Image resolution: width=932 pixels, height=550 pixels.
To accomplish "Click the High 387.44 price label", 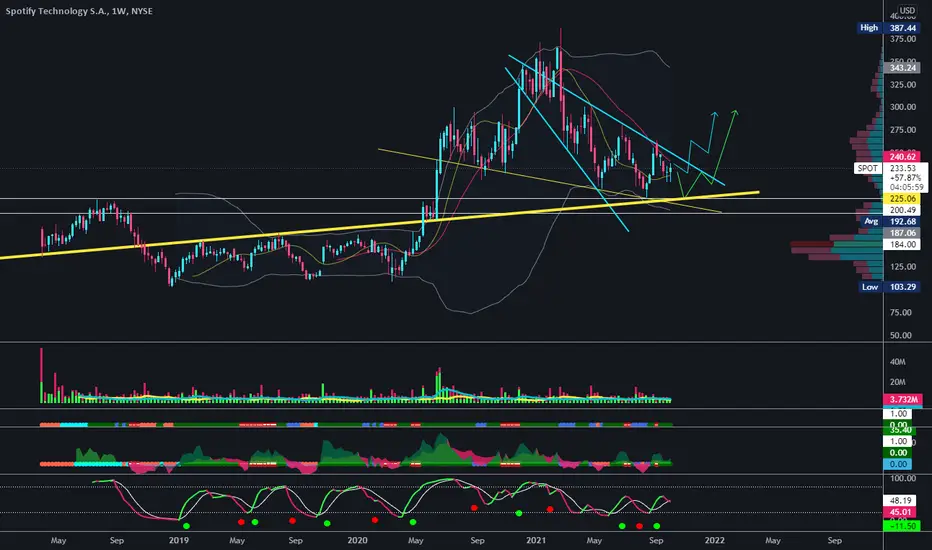I will coord(888,28).
